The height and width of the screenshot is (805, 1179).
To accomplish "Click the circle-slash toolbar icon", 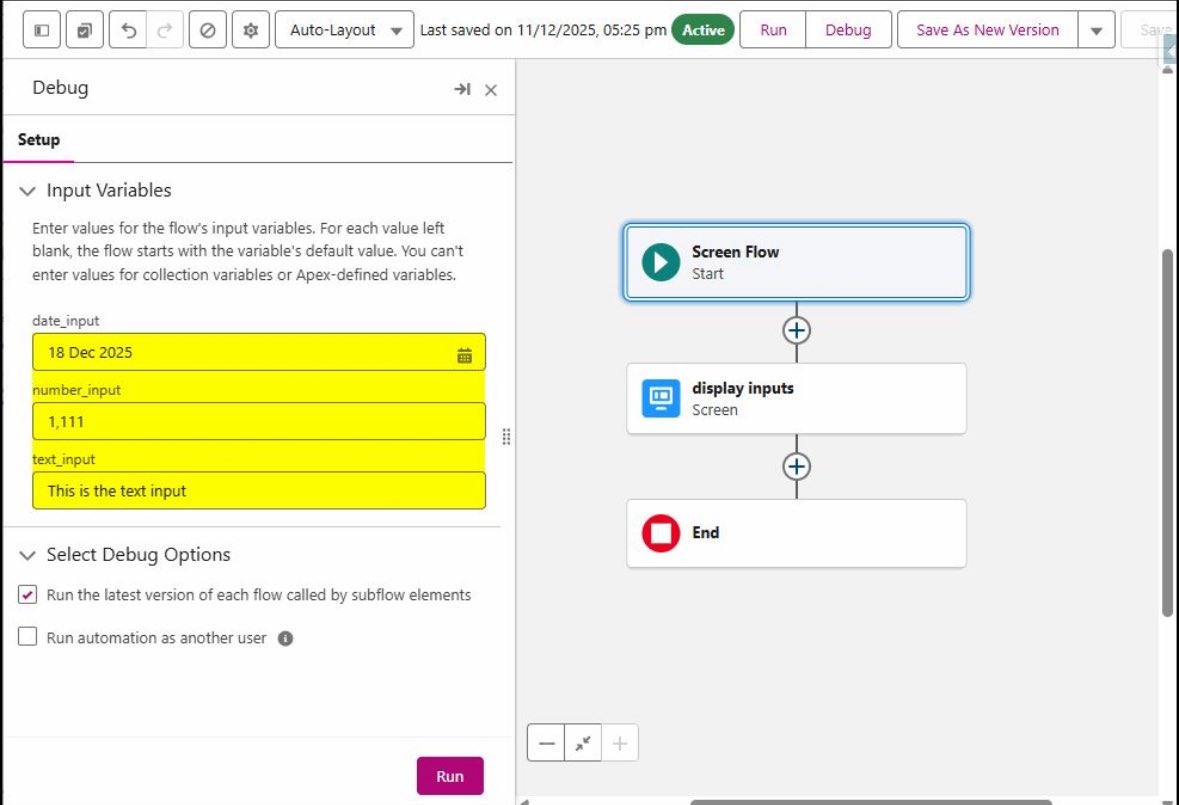I will (x=208, y=30).
